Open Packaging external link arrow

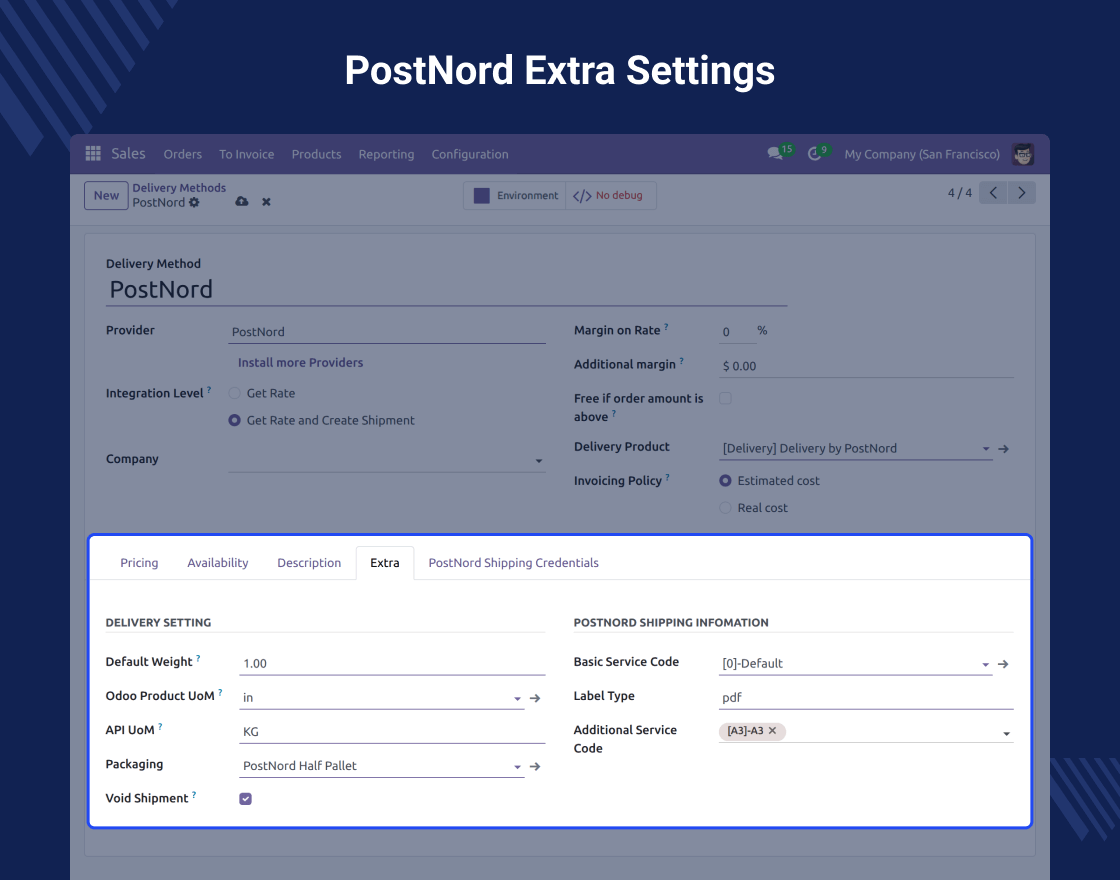pos(535,766)
